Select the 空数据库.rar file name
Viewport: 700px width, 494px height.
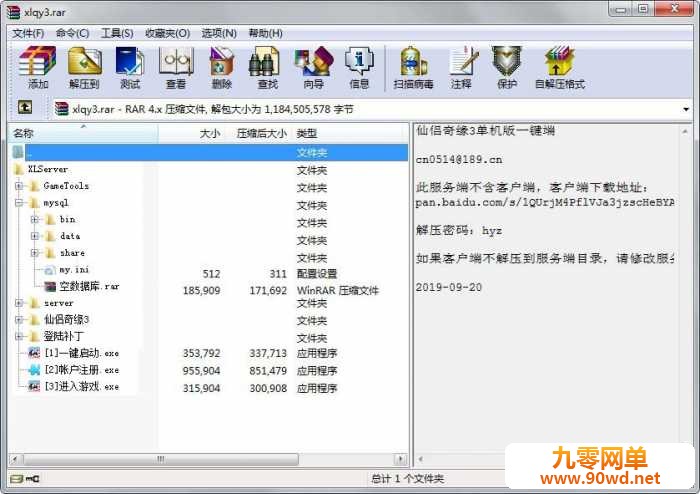(89, 286)
